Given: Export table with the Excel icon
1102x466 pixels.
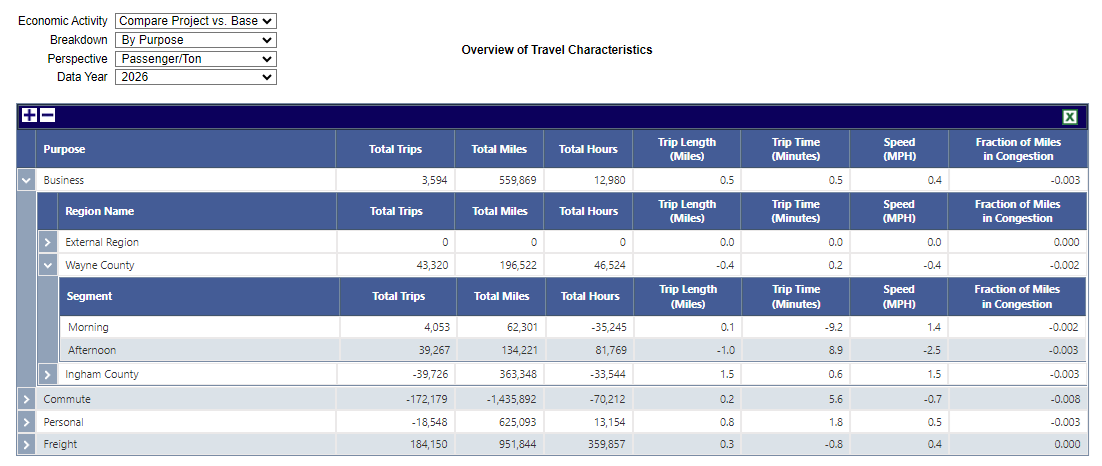Looking at the screenshot, I should (x=1070, y=117).
